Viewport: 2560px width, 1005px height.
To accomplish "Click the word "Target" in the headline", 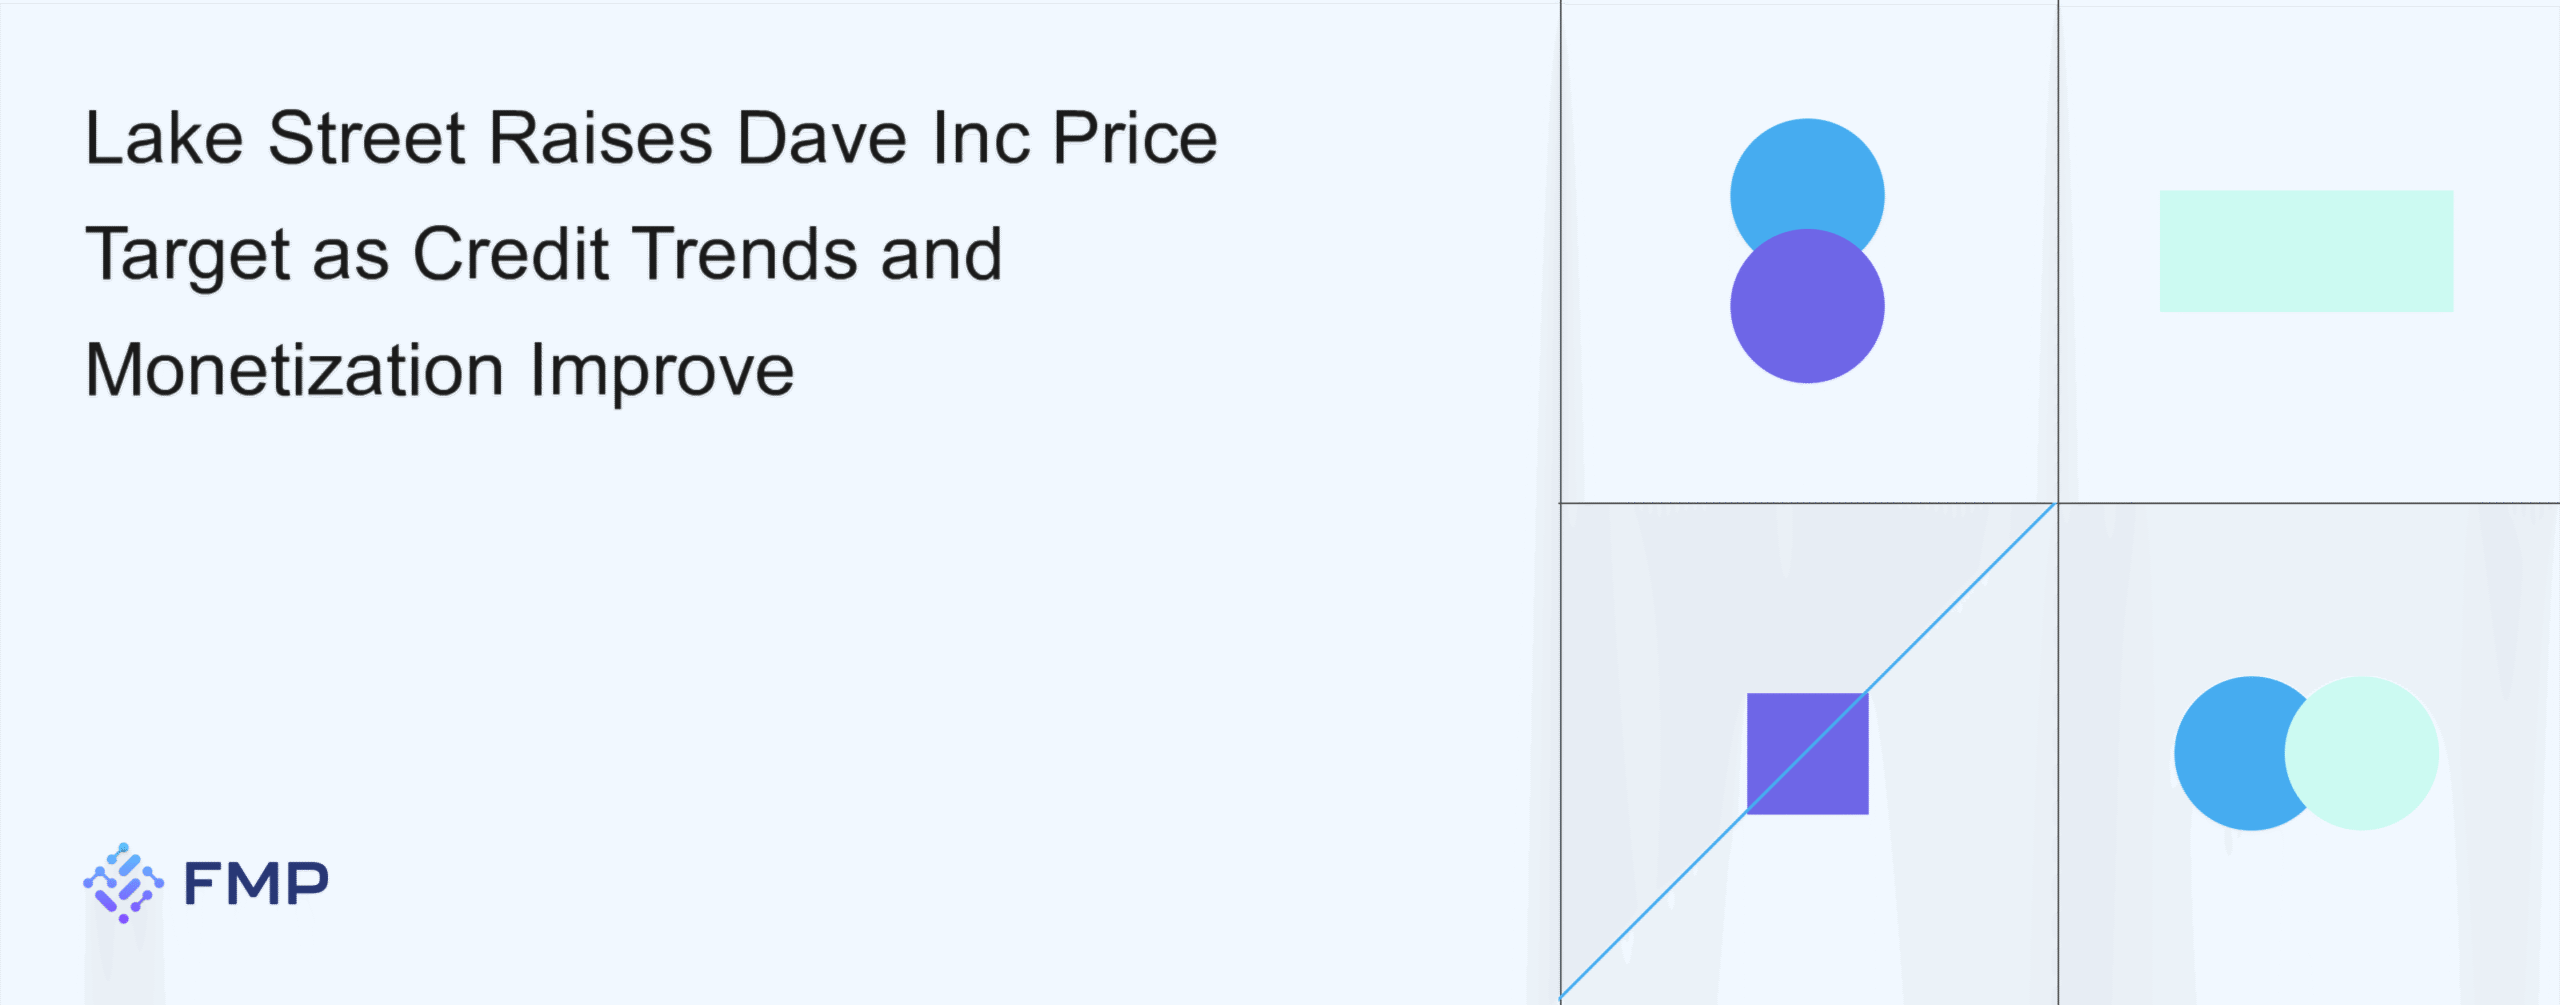I will [x=188, y=254].
